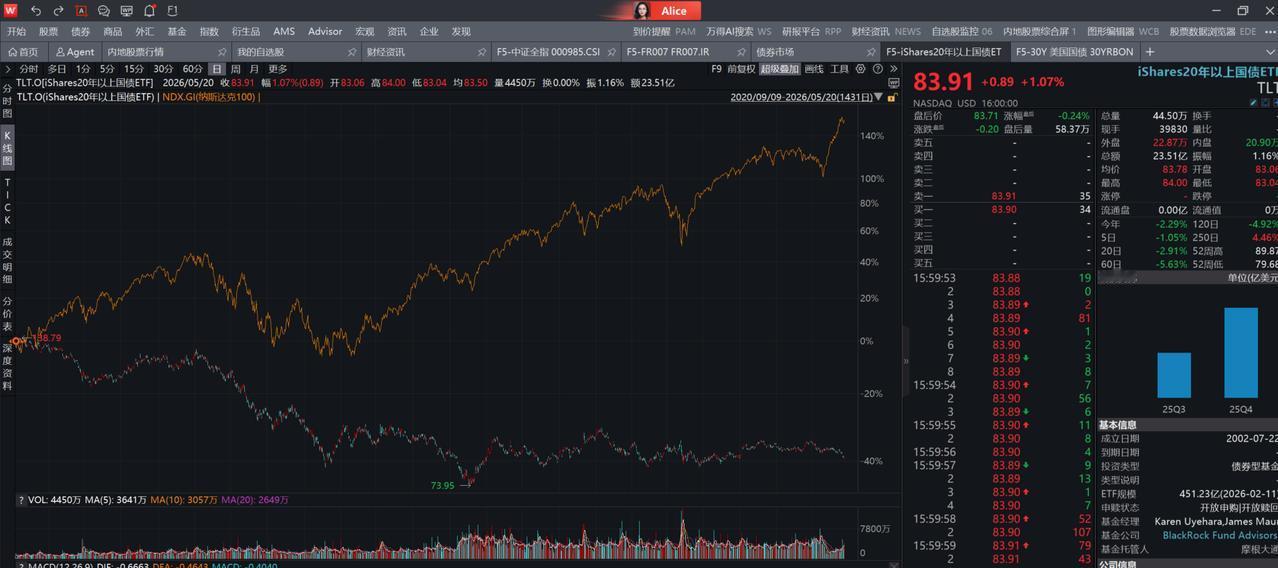This screenshot has width=1278, height=568.
Task: Click the 73.95 low price label
Action: tap(442, 485)
